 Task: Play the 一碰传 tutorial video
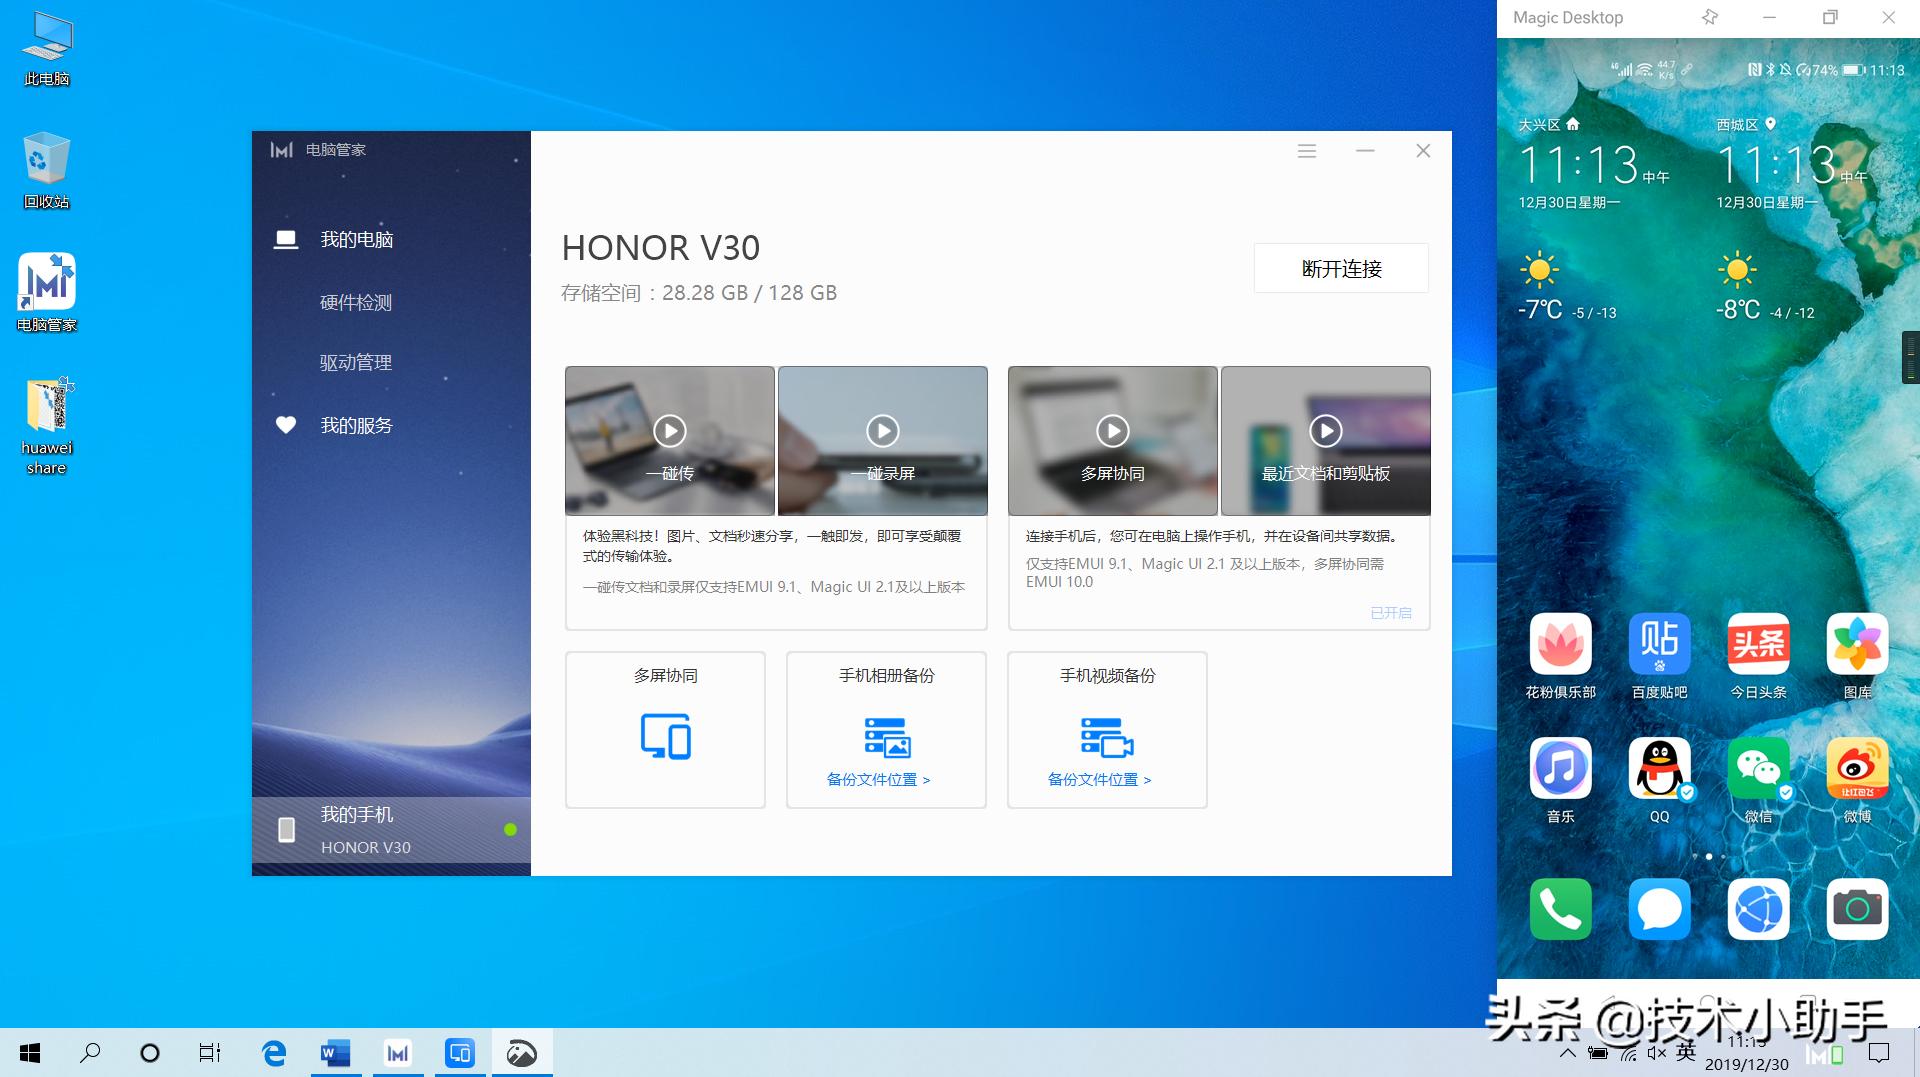coord(670,431)
